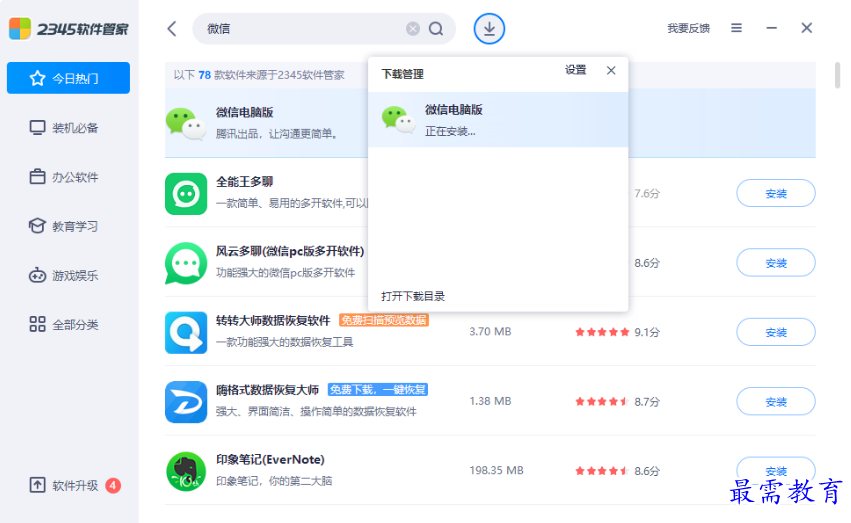Click the upload arrow icon of 软件升级
This screenshot has width=851, height=523.
pyautogui.click(x=37, y=485)
